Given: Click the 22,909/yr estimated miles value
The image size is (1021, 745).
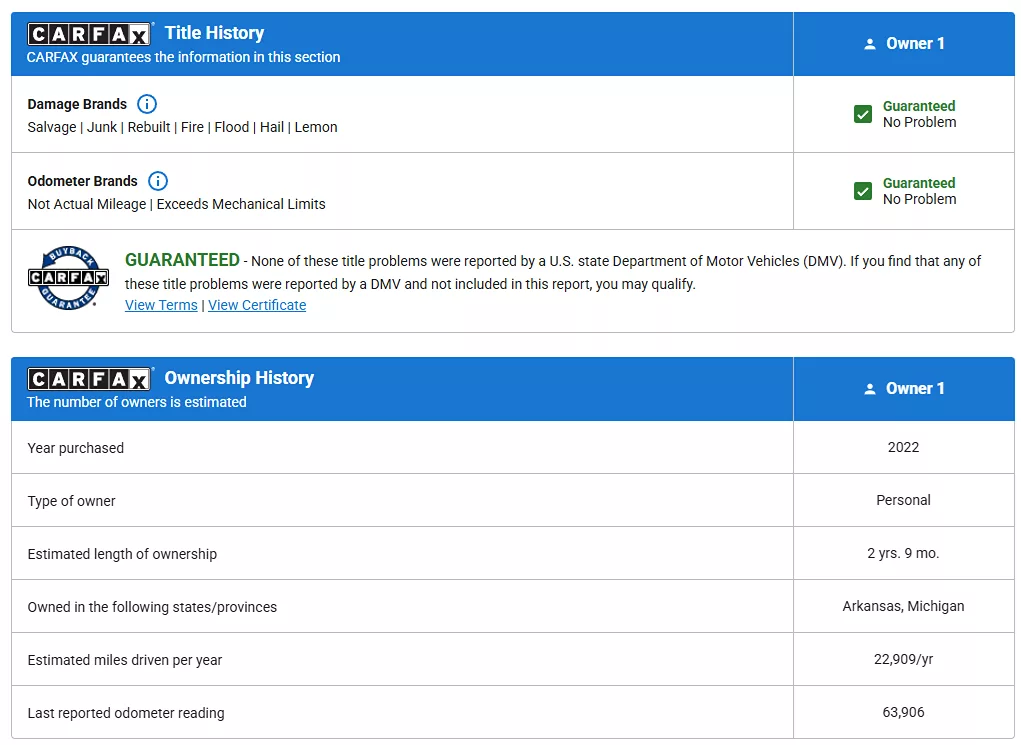Looking at the screenshot, I should click(x=903, y=659).
